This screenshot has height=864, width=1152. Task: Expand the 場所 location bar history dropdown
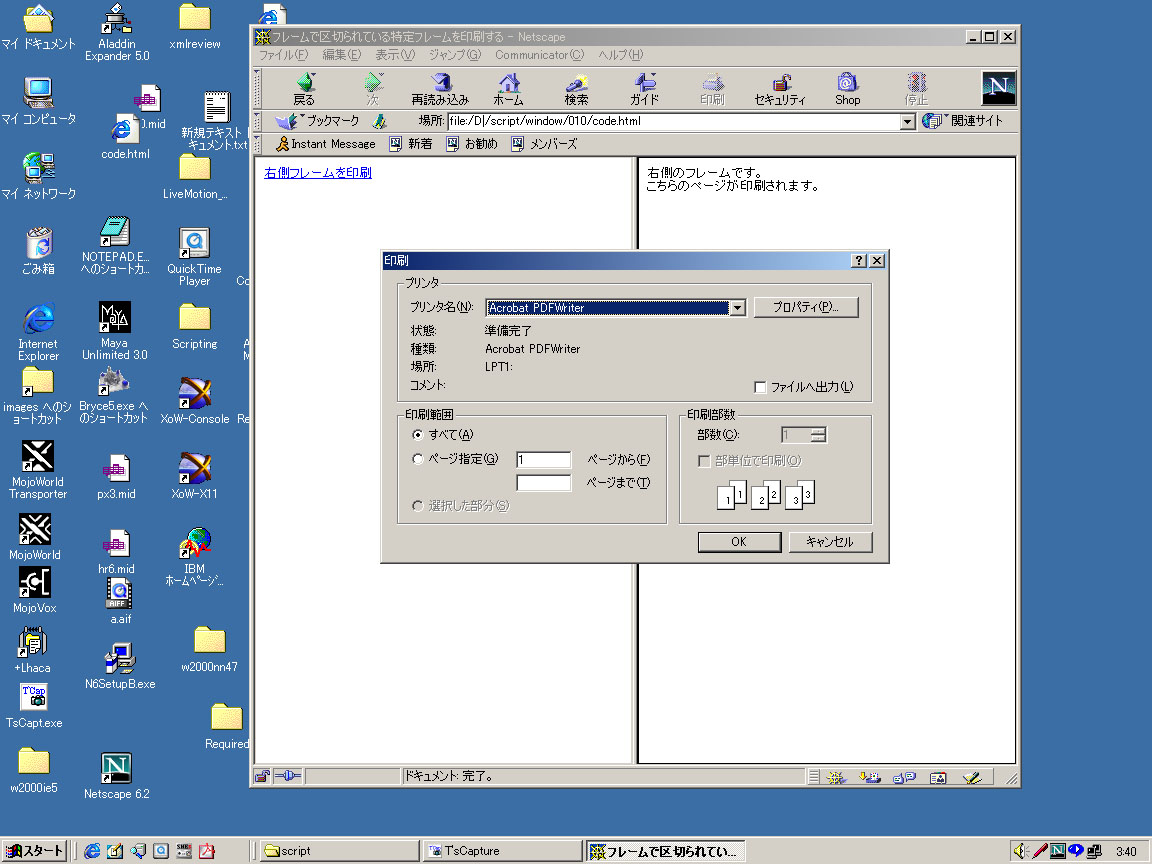[907, 122]
